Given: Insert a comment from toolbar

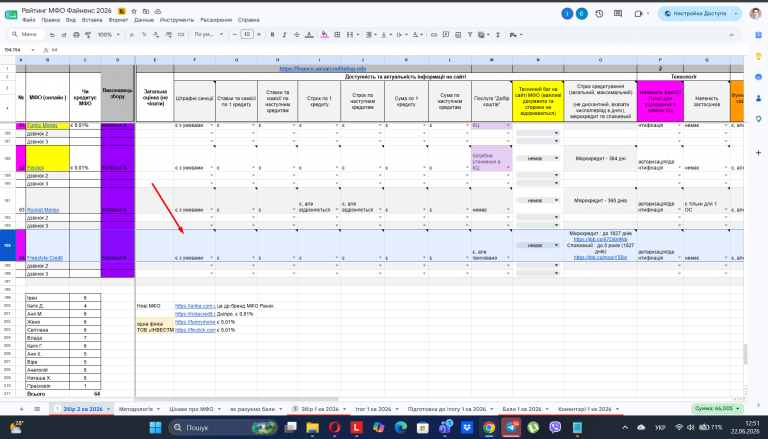Looking at the screenshot, I should (x=446, y=35).
